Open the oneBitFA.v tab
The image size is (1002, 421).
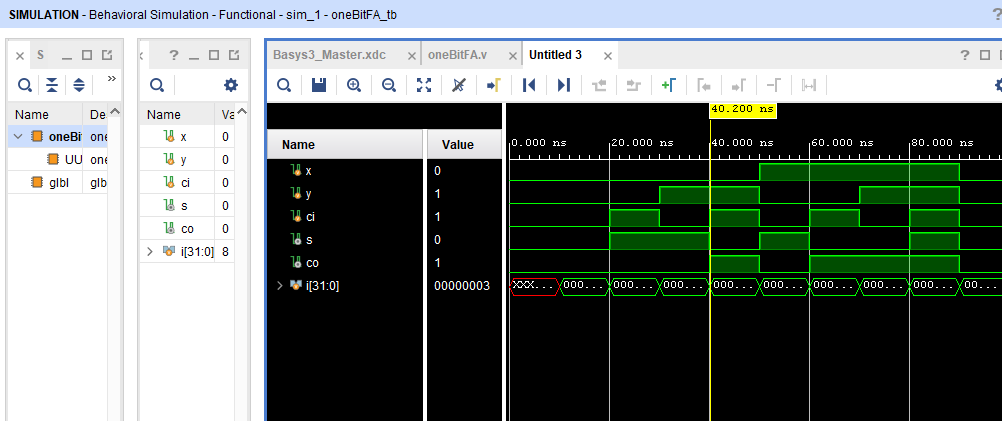point(456,55)
